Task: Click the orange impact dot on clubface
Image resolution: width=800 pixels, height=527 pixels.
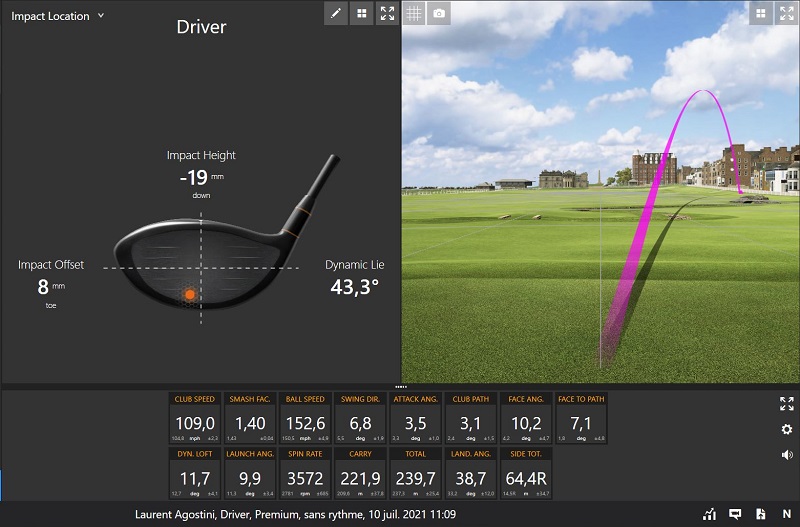Action: pyautogui.click(x=190, y=294)
